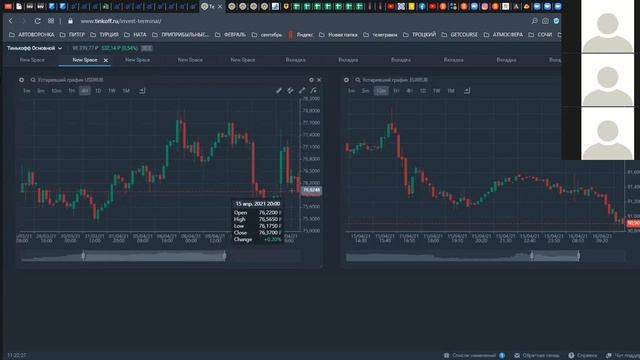Click the blue shield icon in address bar
Viewport: 640px width, 360px height.
pyautogui.click(x=556, y=21)
